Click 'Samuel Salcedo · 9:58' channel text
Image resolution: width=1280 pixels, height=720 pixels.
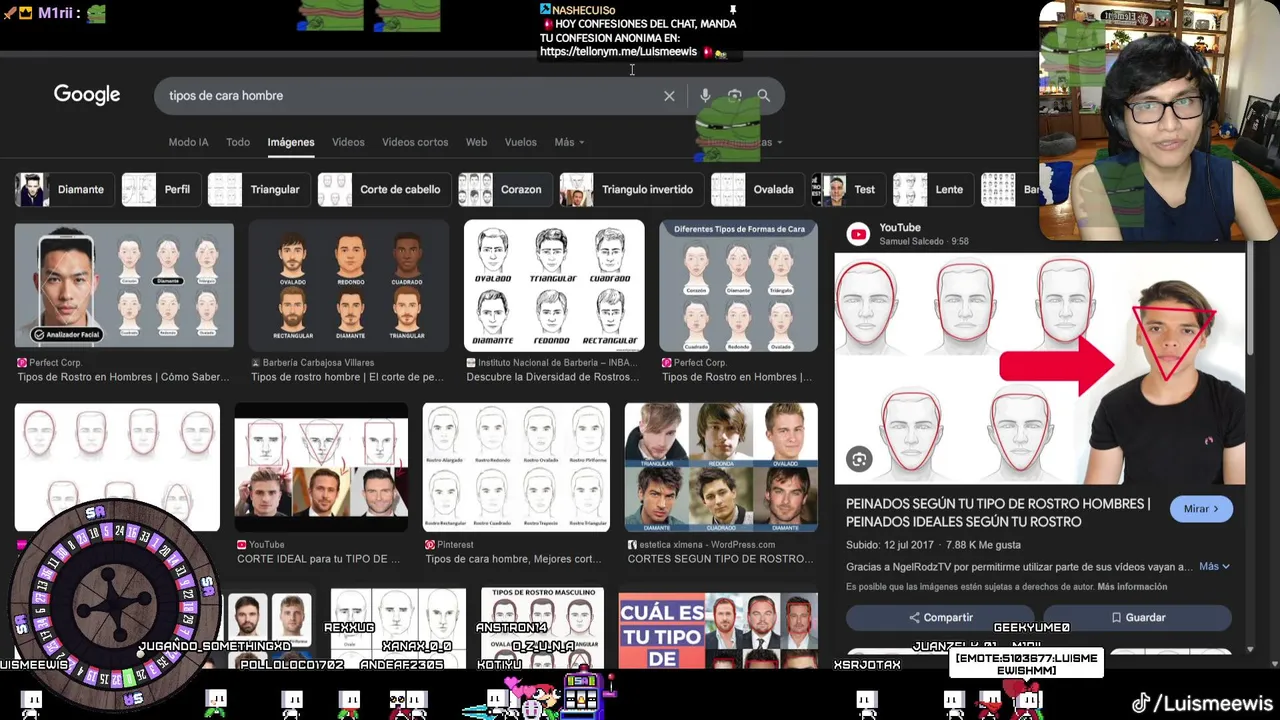(924, 242)
